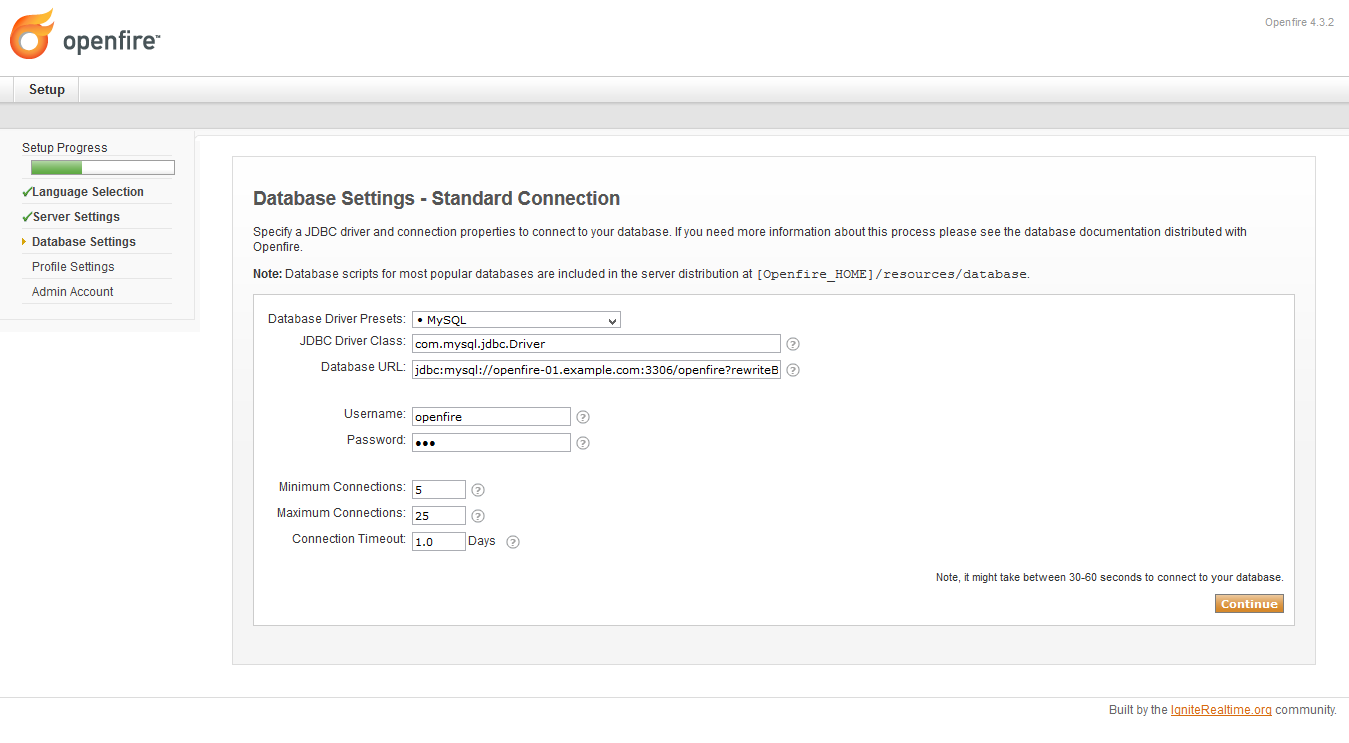Open the Database Driver Presets dropdown
Screen dimensions: 1349x743
pos(516,320)
